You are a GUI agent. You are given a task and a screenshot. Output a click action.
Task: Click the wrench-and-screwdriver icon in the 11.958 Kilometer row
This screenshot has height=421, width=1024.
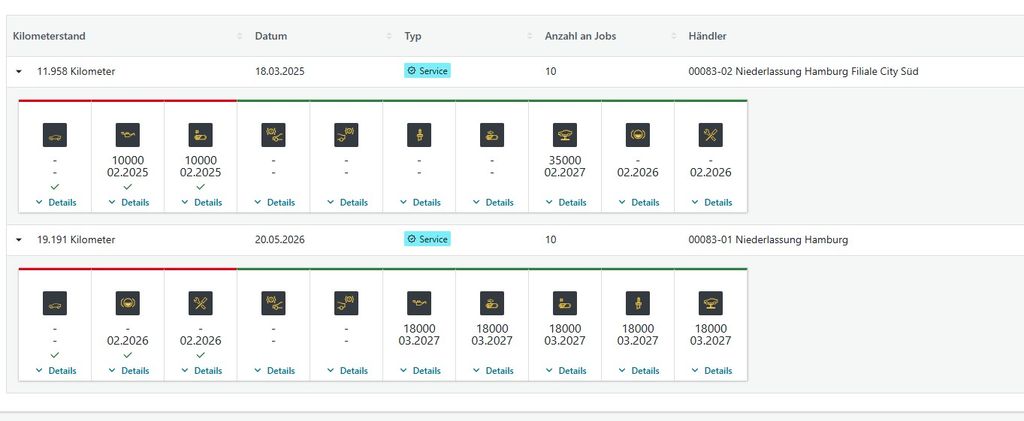[x=711, y=135]
